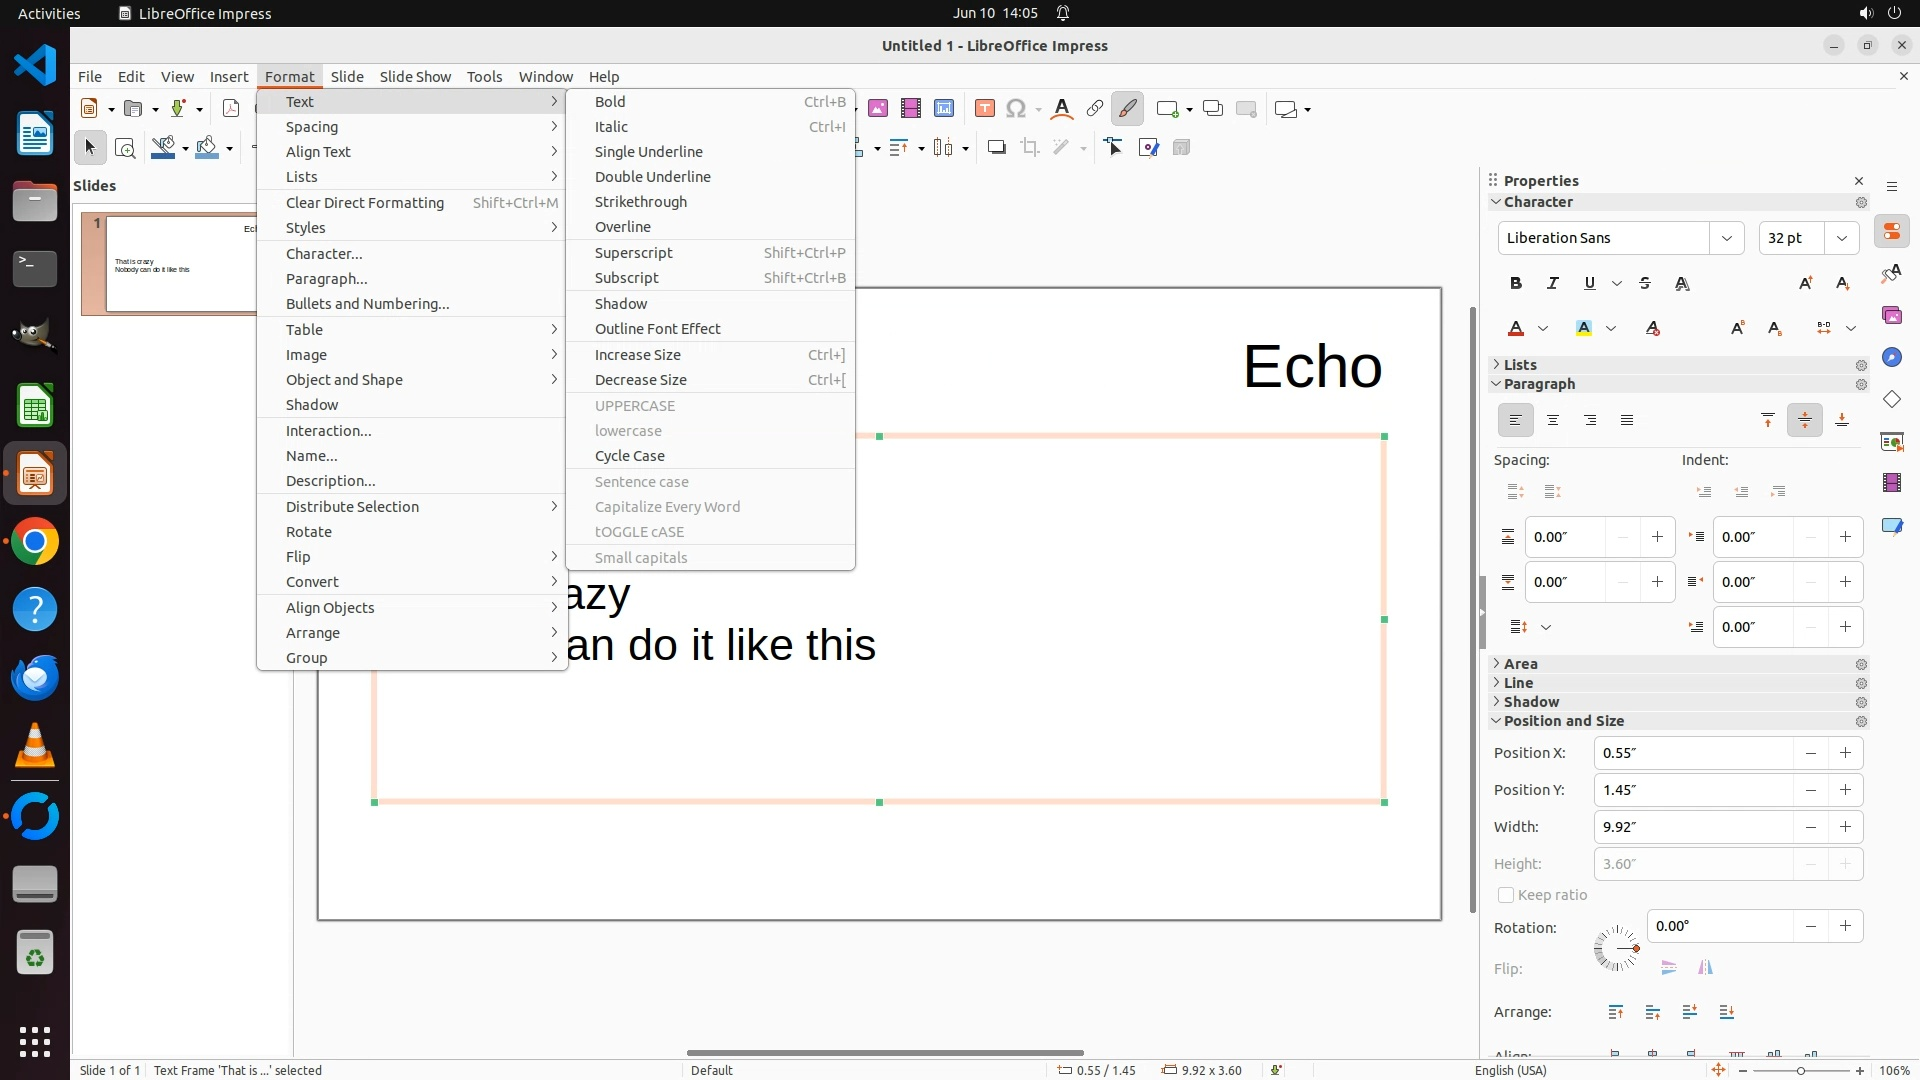
Task: Click Clear Direct Formatting entry
Action: (364, 203)
